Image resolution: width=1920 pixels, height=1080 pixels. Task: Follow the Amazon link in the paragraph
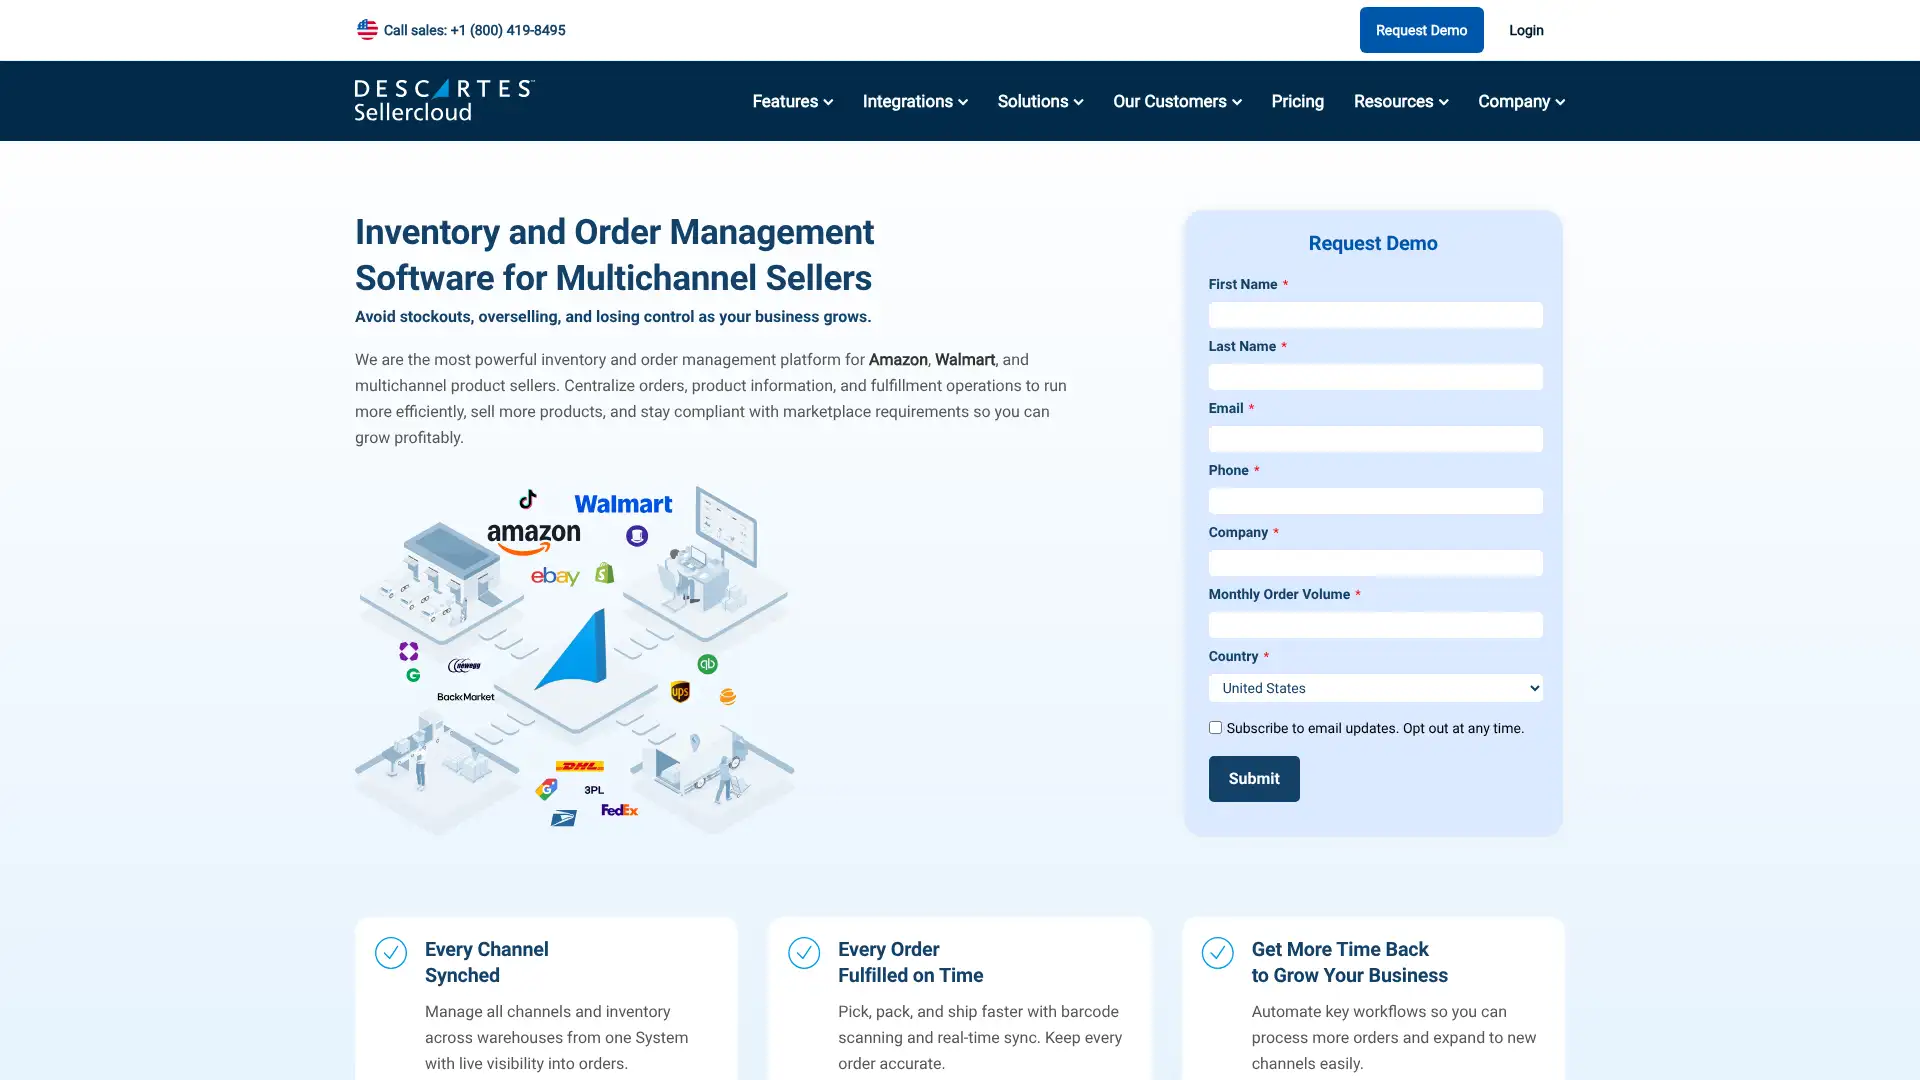coord(898,359)
